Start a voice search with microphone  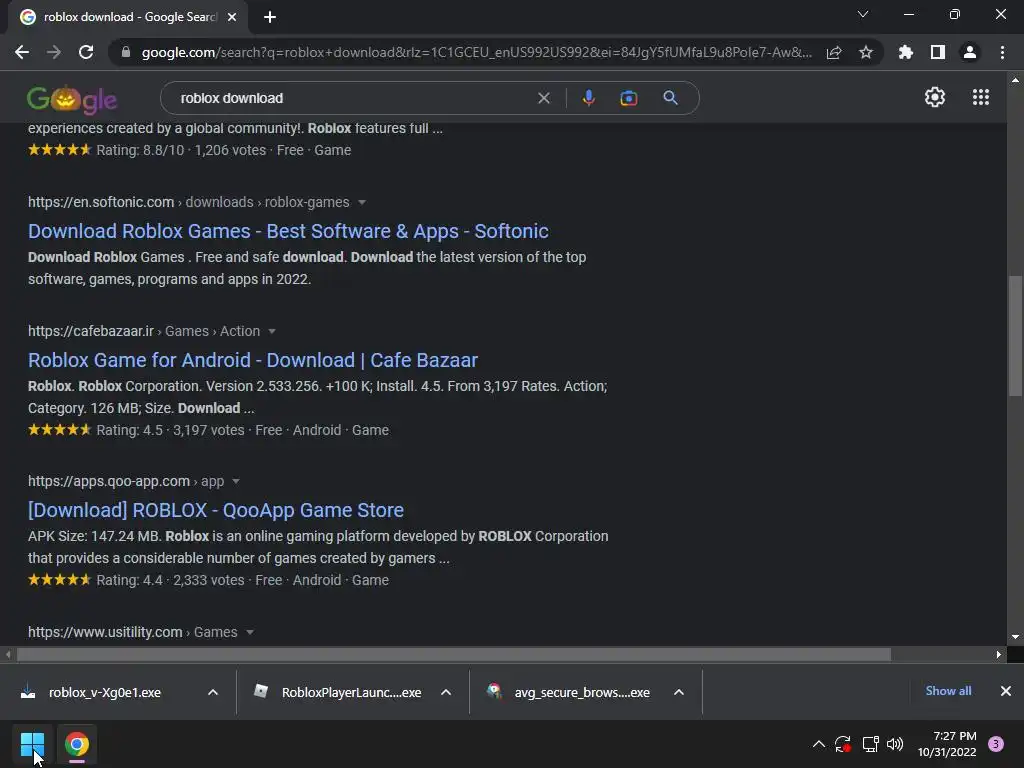[588, 98]
